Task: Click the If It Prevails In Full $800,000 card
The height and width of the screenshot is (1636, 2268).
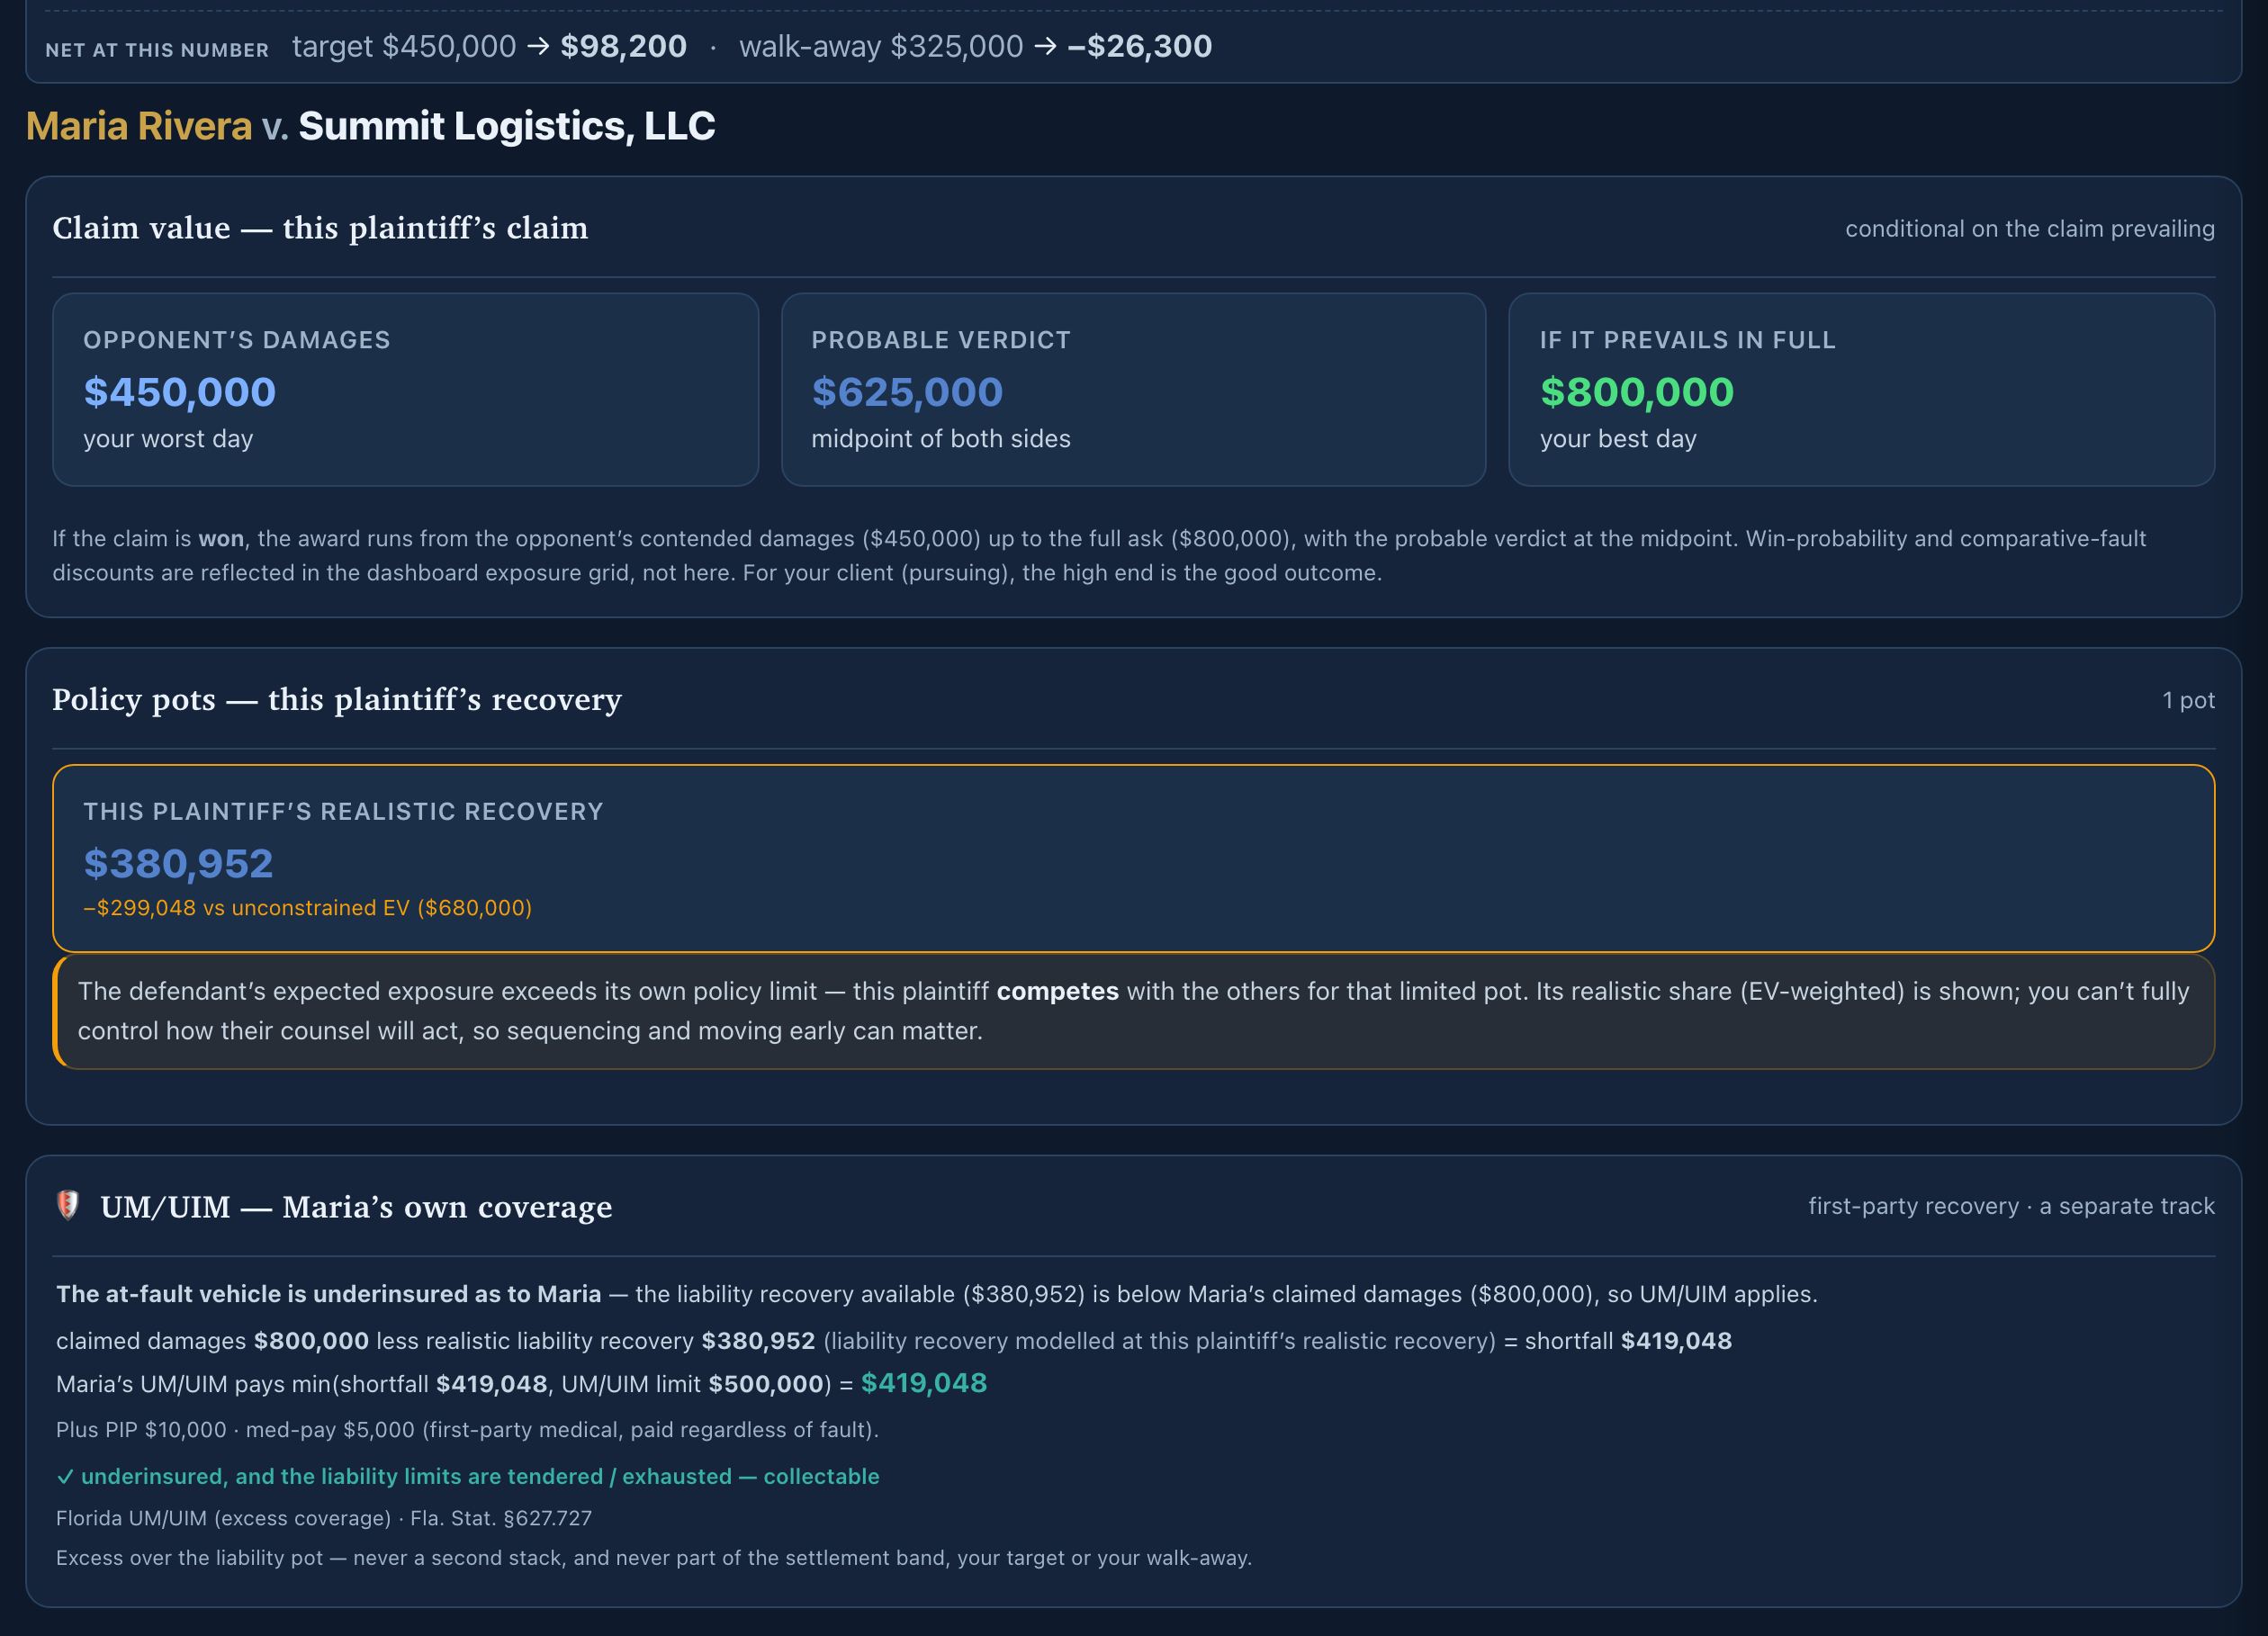Action: click(x=1861, y=389)
